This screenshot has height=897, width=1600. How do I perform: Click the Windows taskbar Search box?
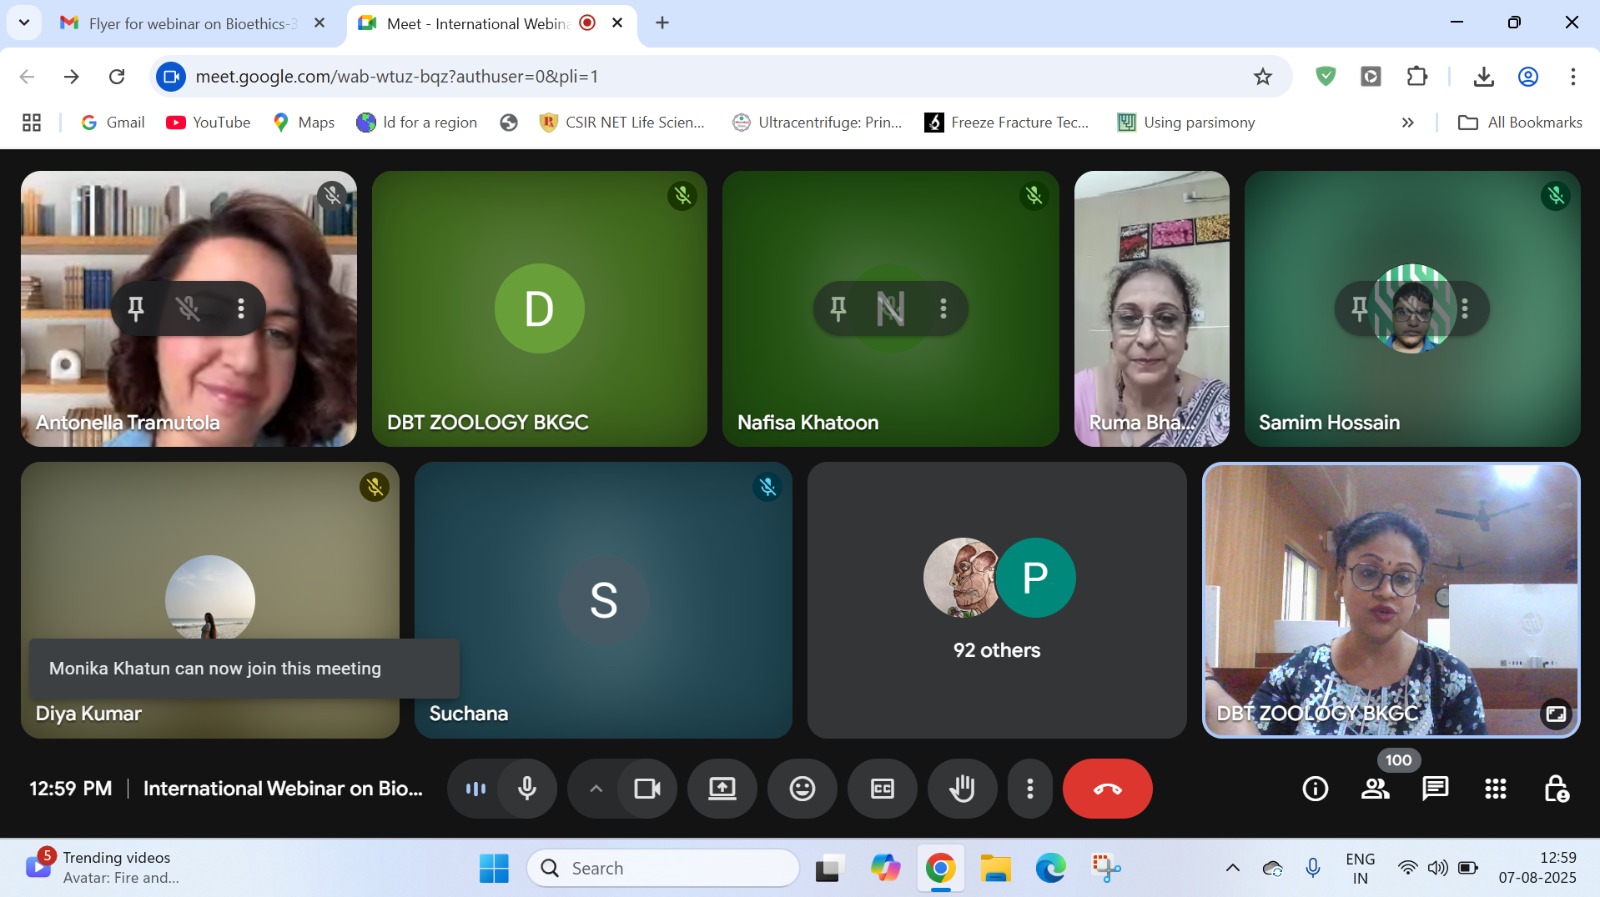[x=663, y=868]
